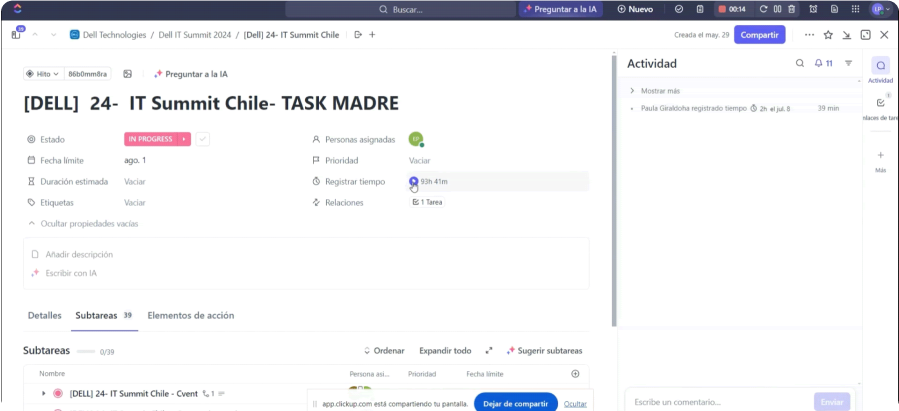Go to next task with down chevron
This screenshot has height=411, width=899.
(53, 35)
